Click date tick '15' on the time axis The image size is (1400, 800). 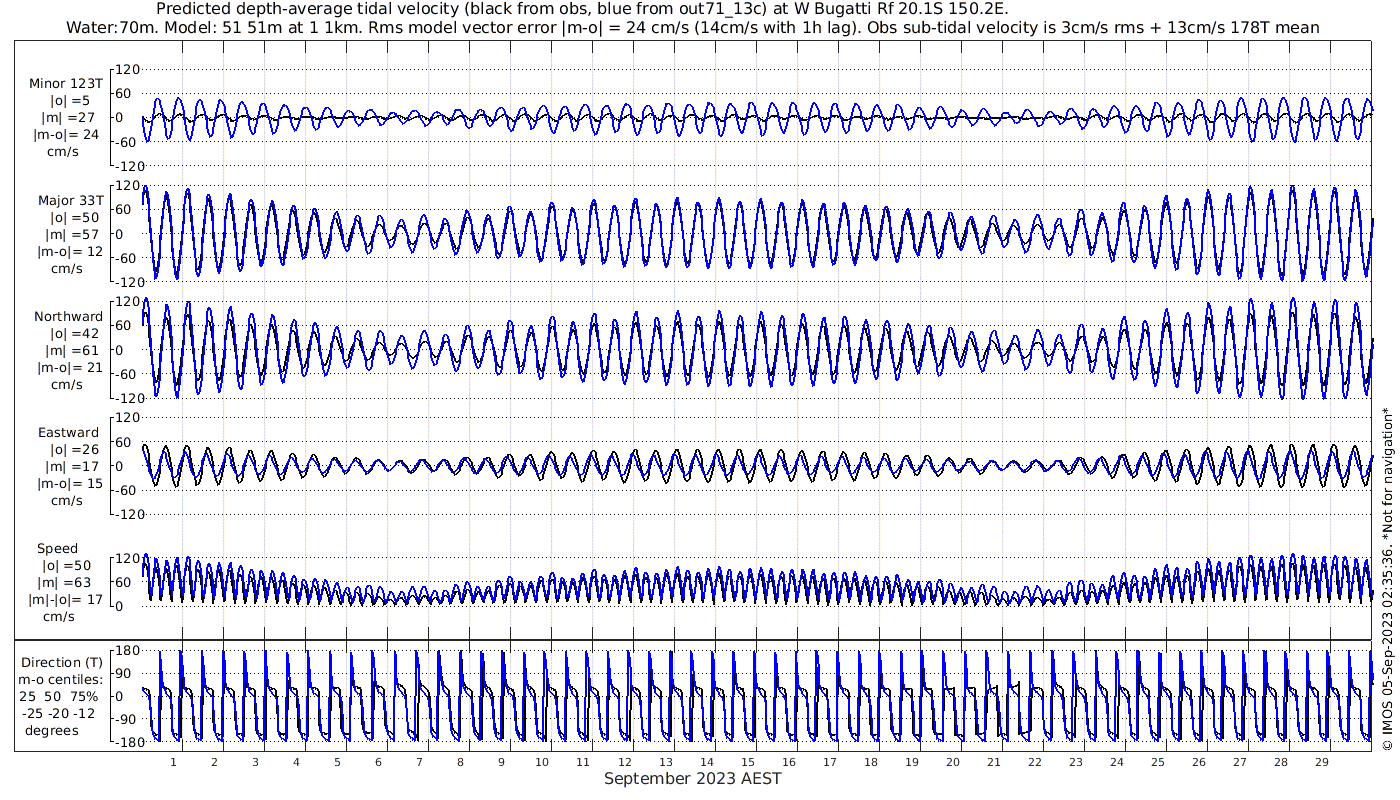coord(747,762)
